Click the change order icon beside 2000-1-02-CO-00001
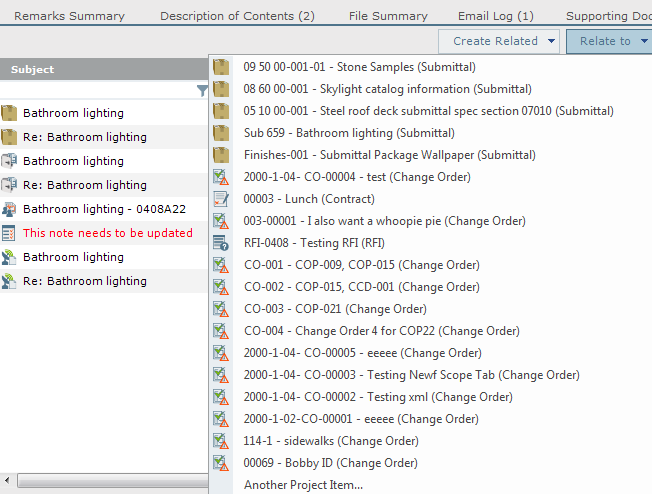 (221, 419)
